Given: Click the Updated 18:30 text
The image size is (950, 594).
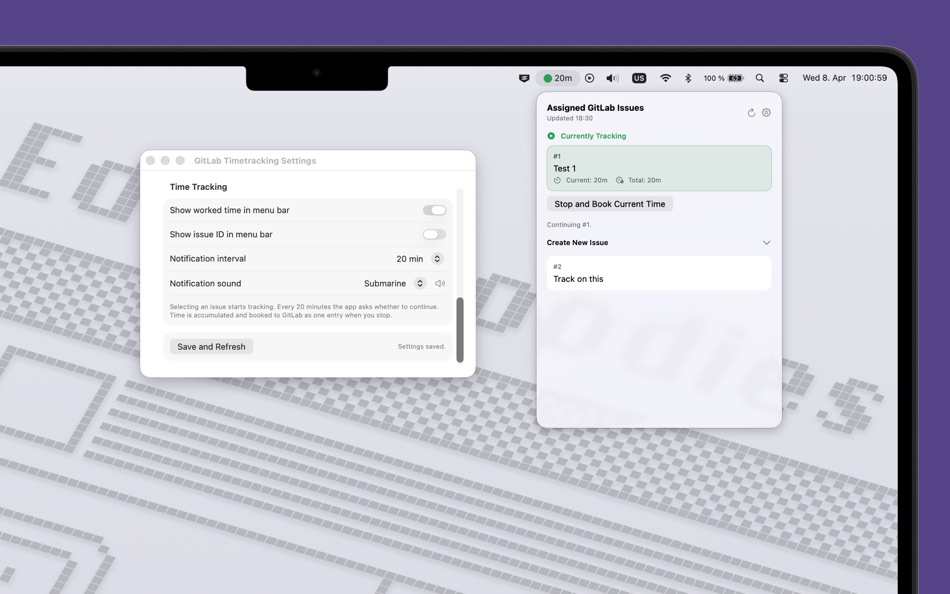Looking at the screenshot, I should click(x=570, y=118).
